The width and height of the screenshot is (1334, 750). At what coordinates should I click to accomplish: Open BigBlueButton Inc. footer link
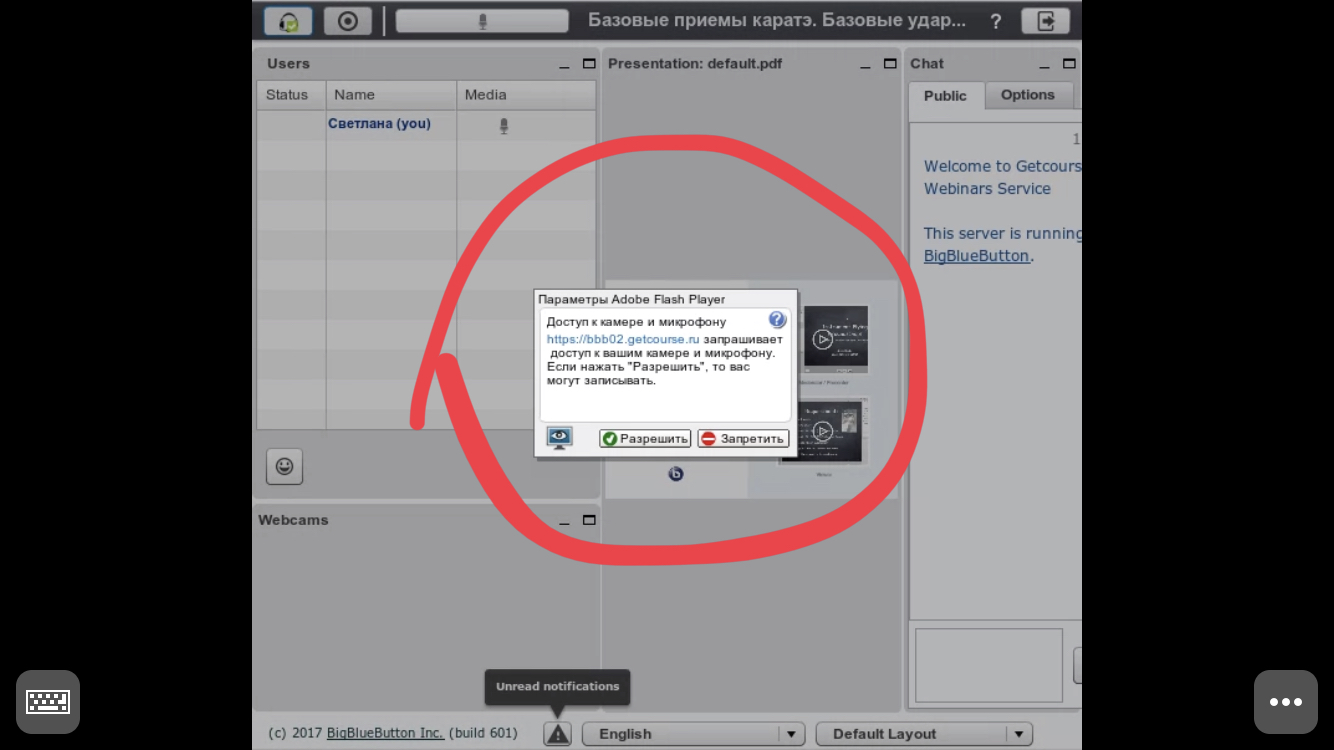[385, 733]
